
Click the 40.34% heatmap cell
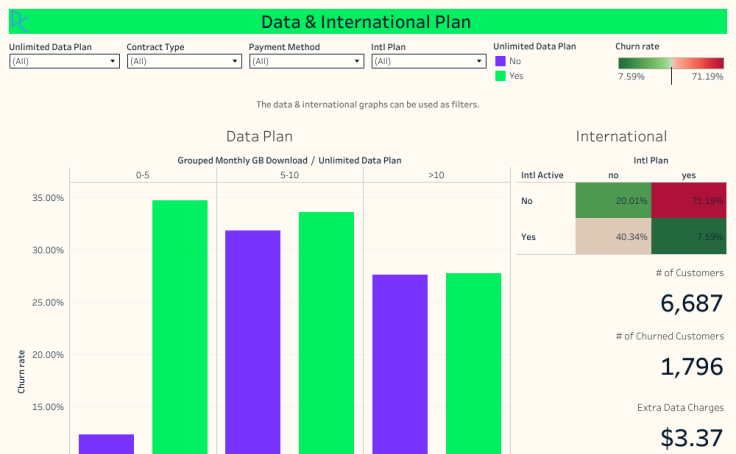(x=613, y=237)
